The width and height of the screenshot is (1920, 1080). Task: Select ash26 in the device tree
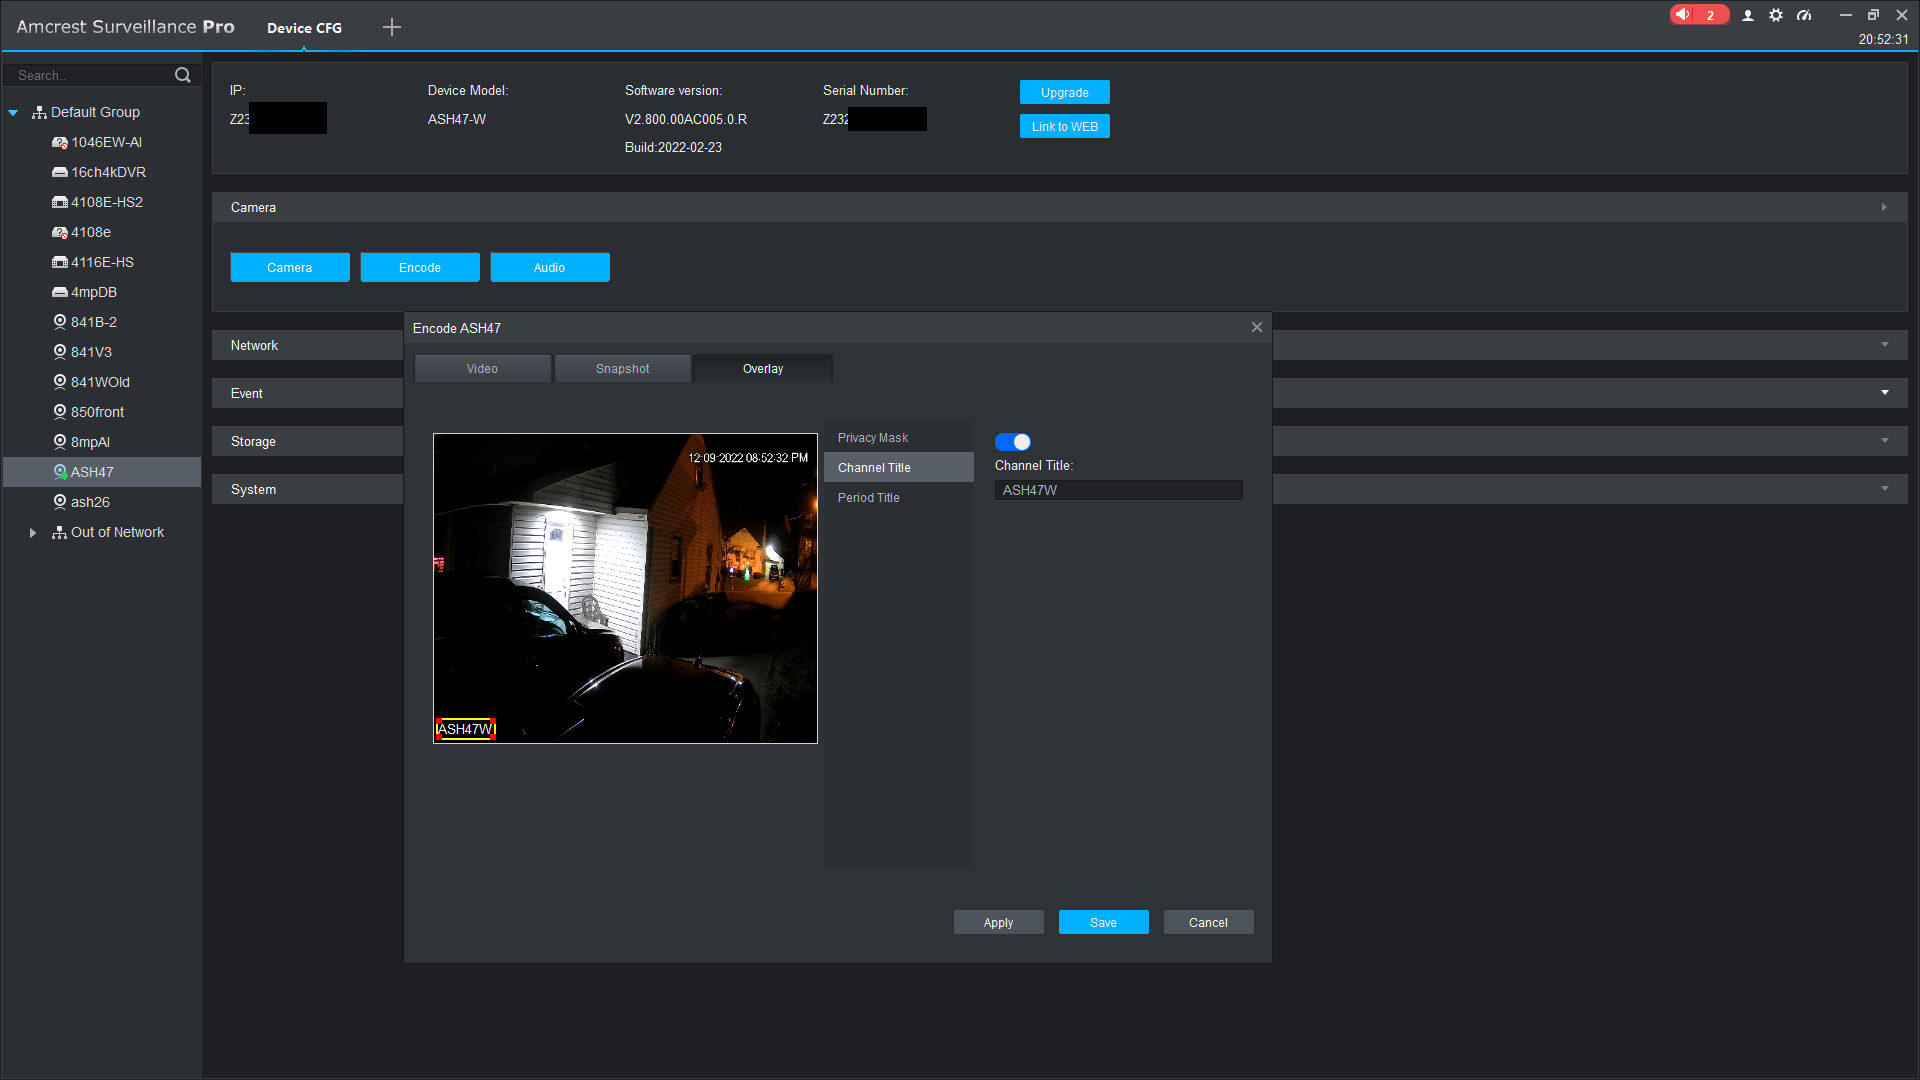(102, 502)
